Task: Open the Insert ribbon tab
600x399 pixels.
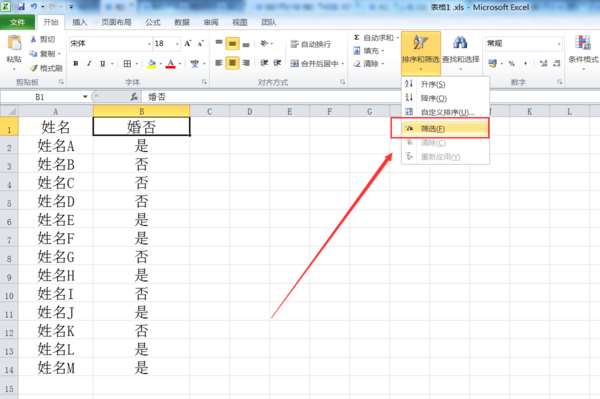Action: [x=80, y=22]
